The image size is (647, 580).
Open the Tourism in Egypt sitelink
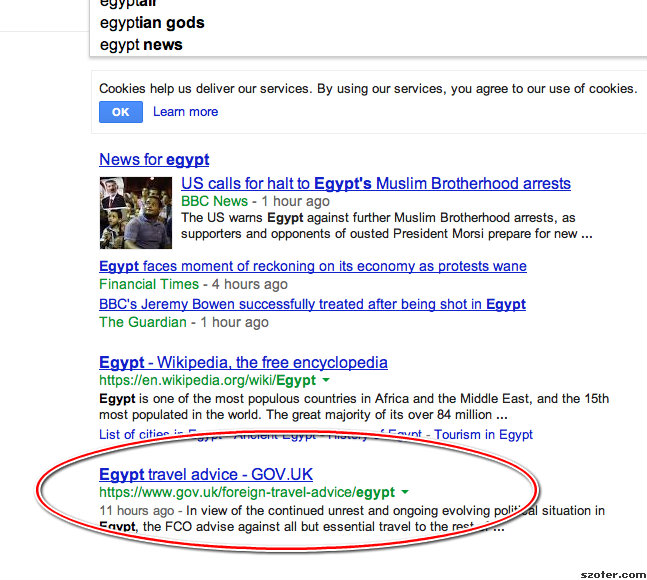[x=483, y=434]
